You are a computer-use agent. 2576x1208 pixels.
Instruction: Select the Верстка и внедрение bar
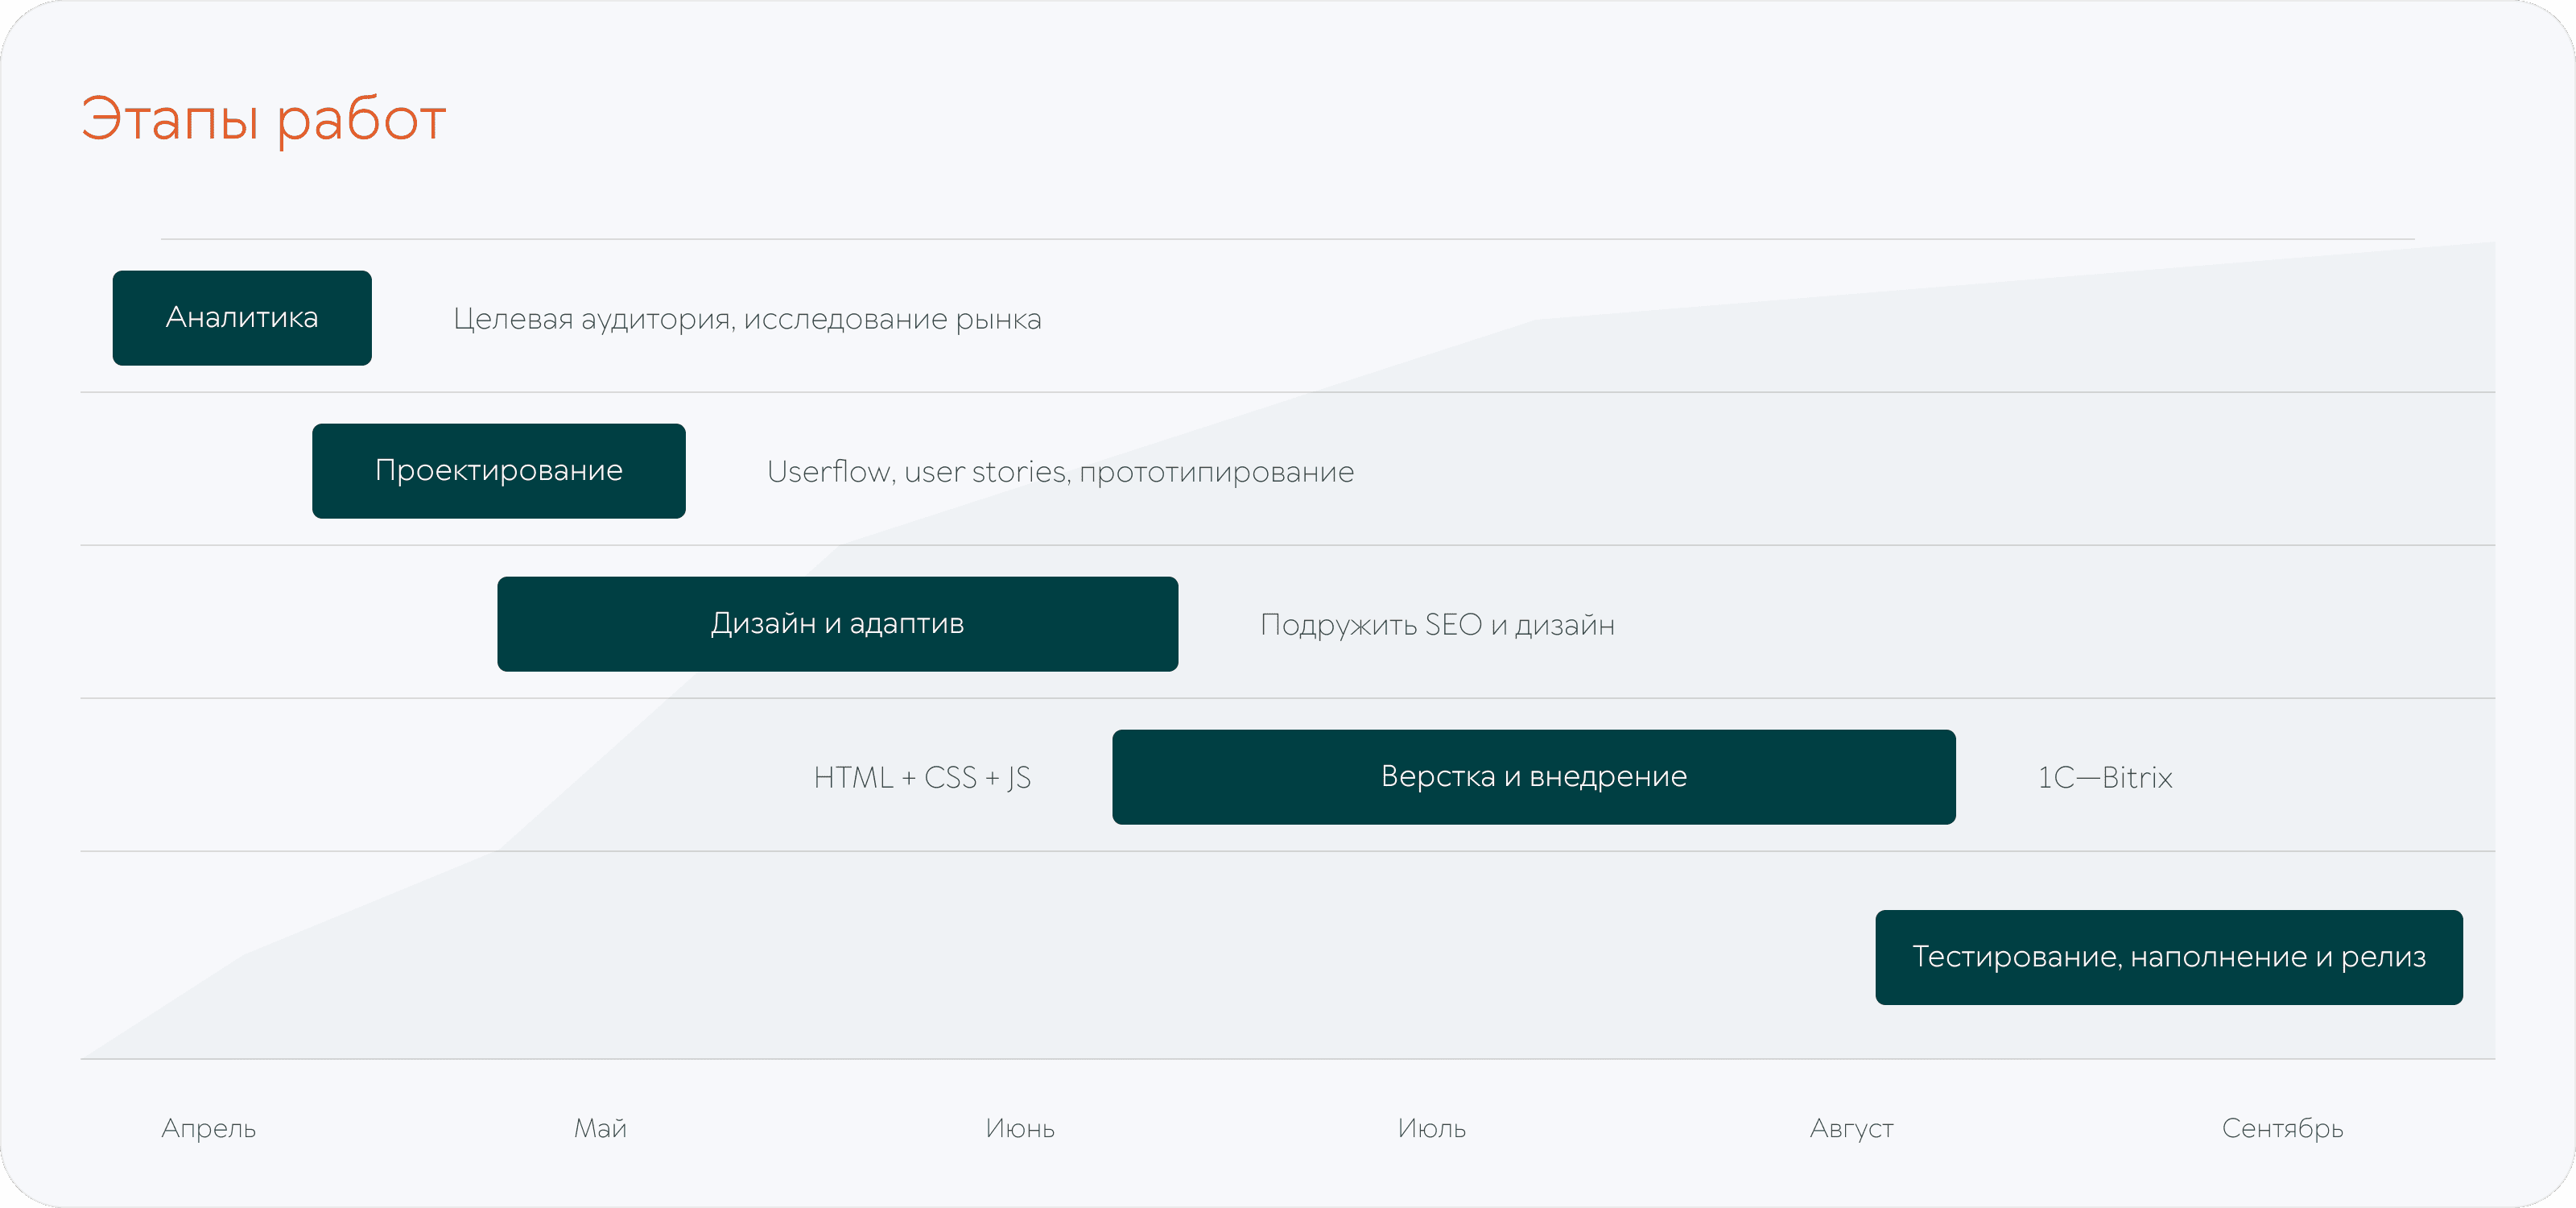[x=1533, y=777]
